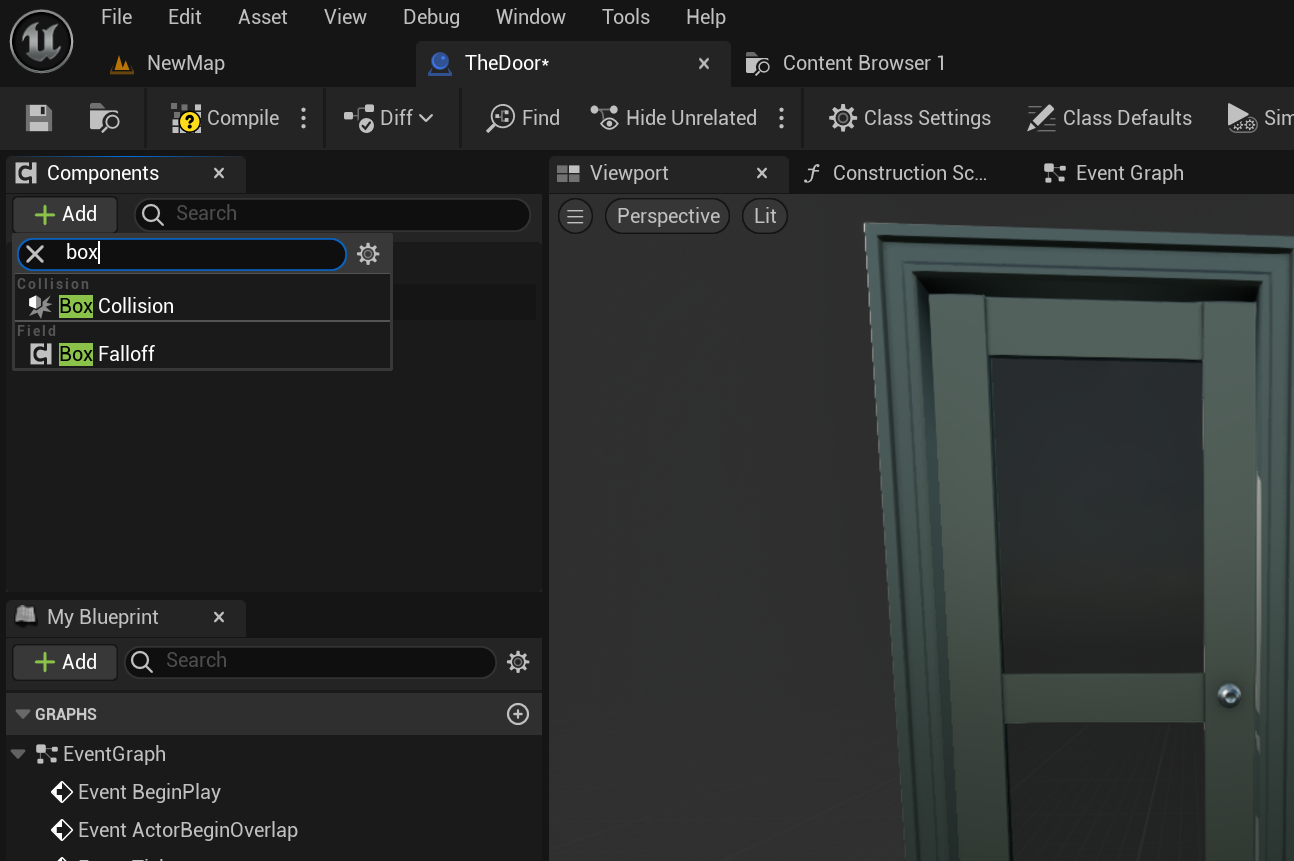The width and height of the screenshot is (1294, 861).
Task: Select Box Collision component
Action: (x=202, y=306)
